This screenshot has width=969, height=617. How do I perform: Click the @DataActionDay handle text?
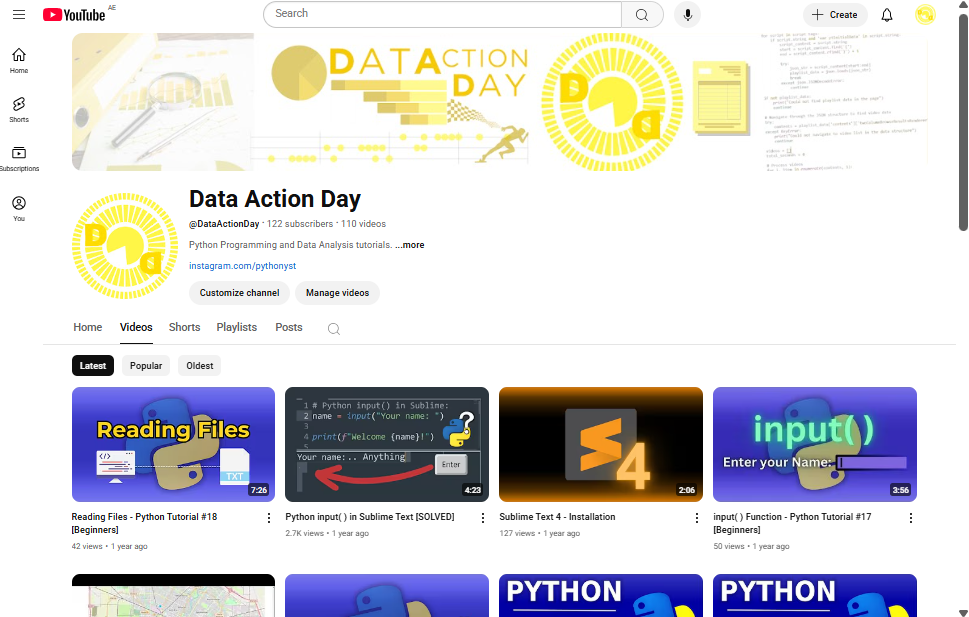[x=224, y=224]
